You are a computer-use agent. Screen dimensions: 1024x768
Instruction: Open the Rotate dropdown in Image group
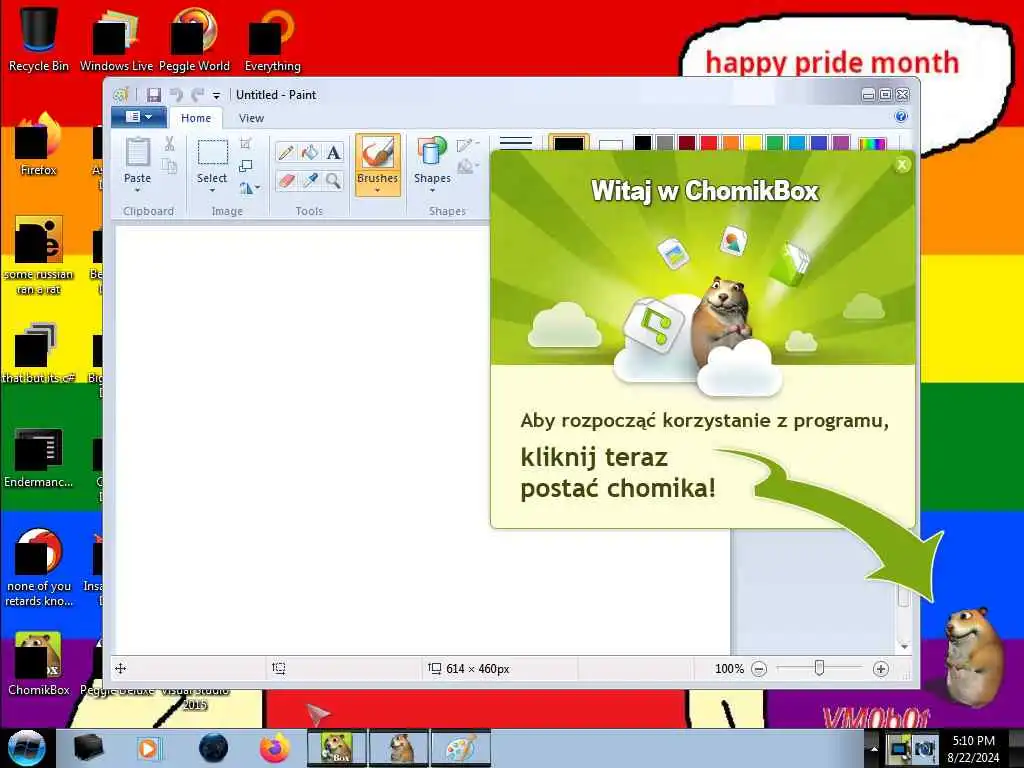pos(249,189)
